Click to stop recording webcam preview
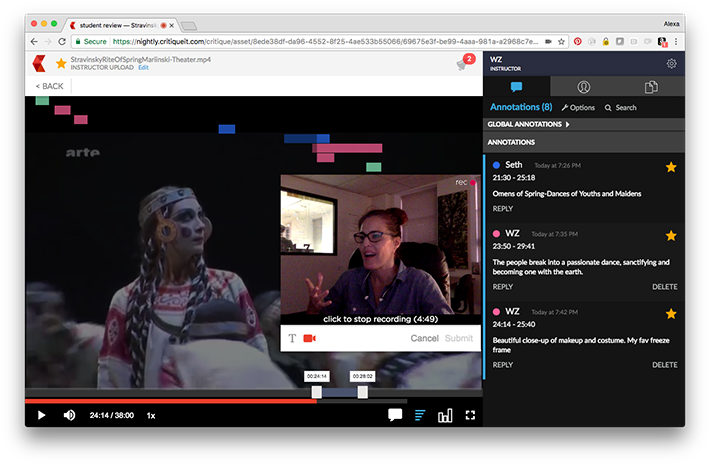The image size is (709, 464). pos(380,319)
